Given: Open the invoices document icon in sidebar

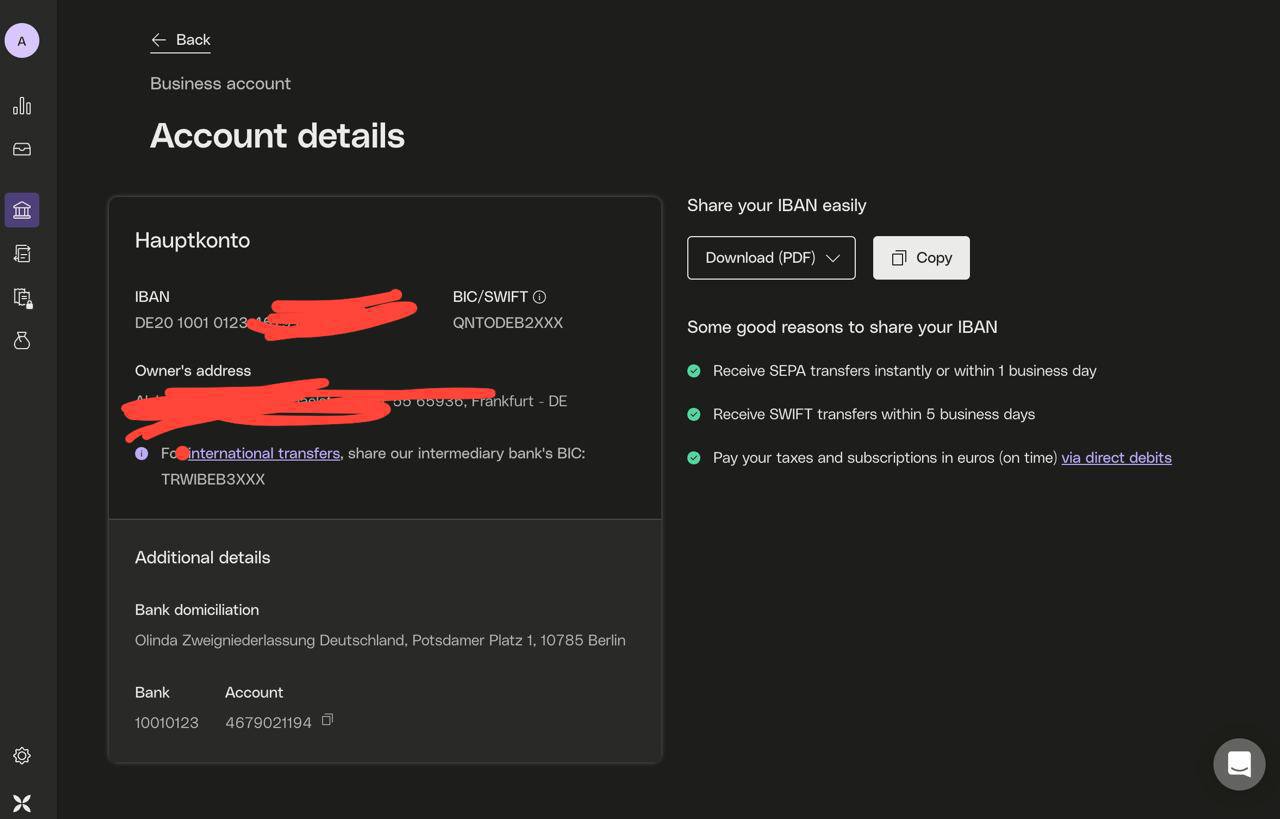Looking at the screenshot, I should pyautogui.click(x=22, y=254).
